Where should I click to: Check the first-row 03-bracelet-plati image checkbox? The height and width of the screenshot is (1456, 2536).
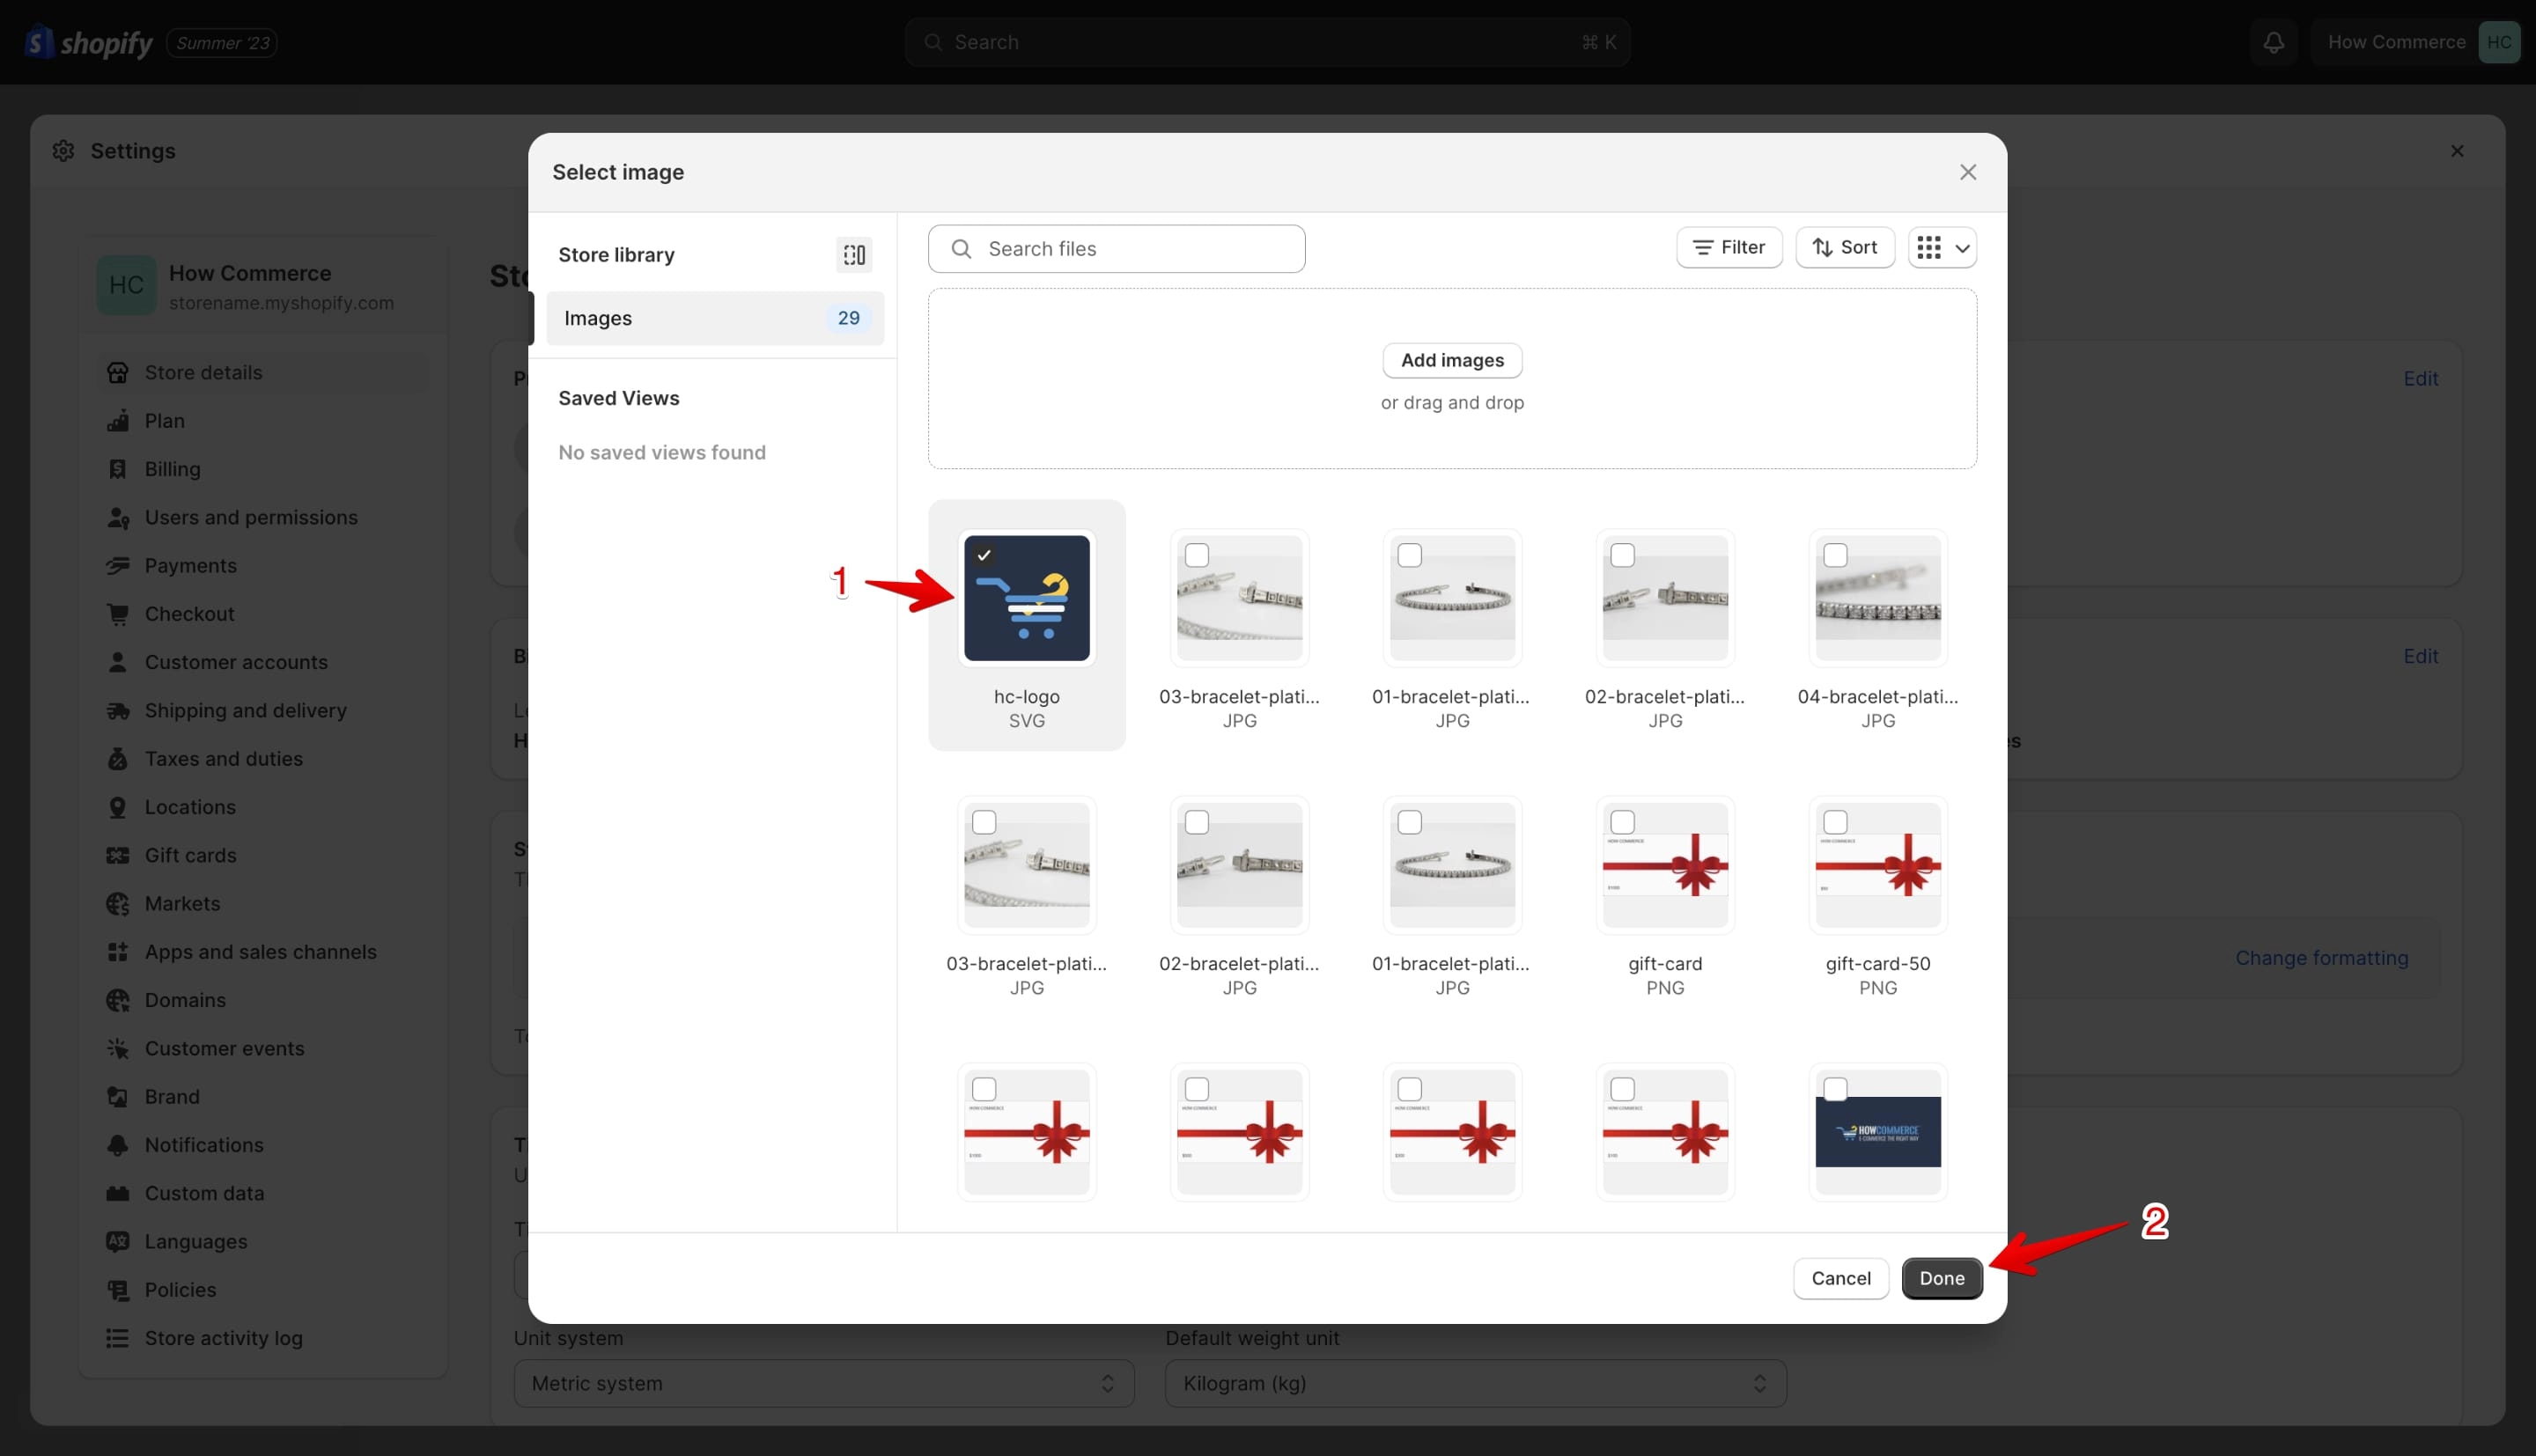click(1197, 555)
